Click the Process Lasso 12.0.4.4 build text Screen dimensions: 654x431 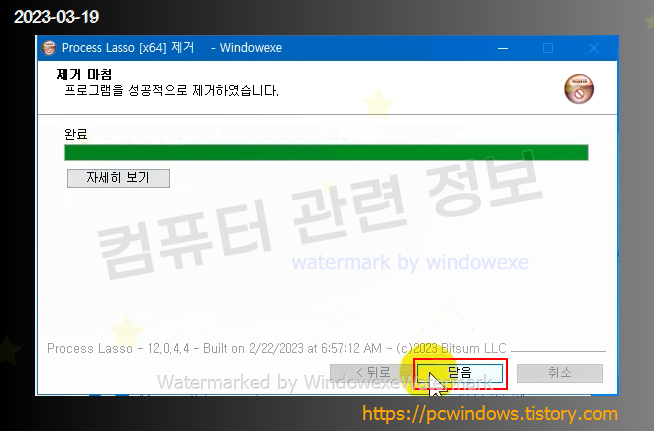coord(277,348)
